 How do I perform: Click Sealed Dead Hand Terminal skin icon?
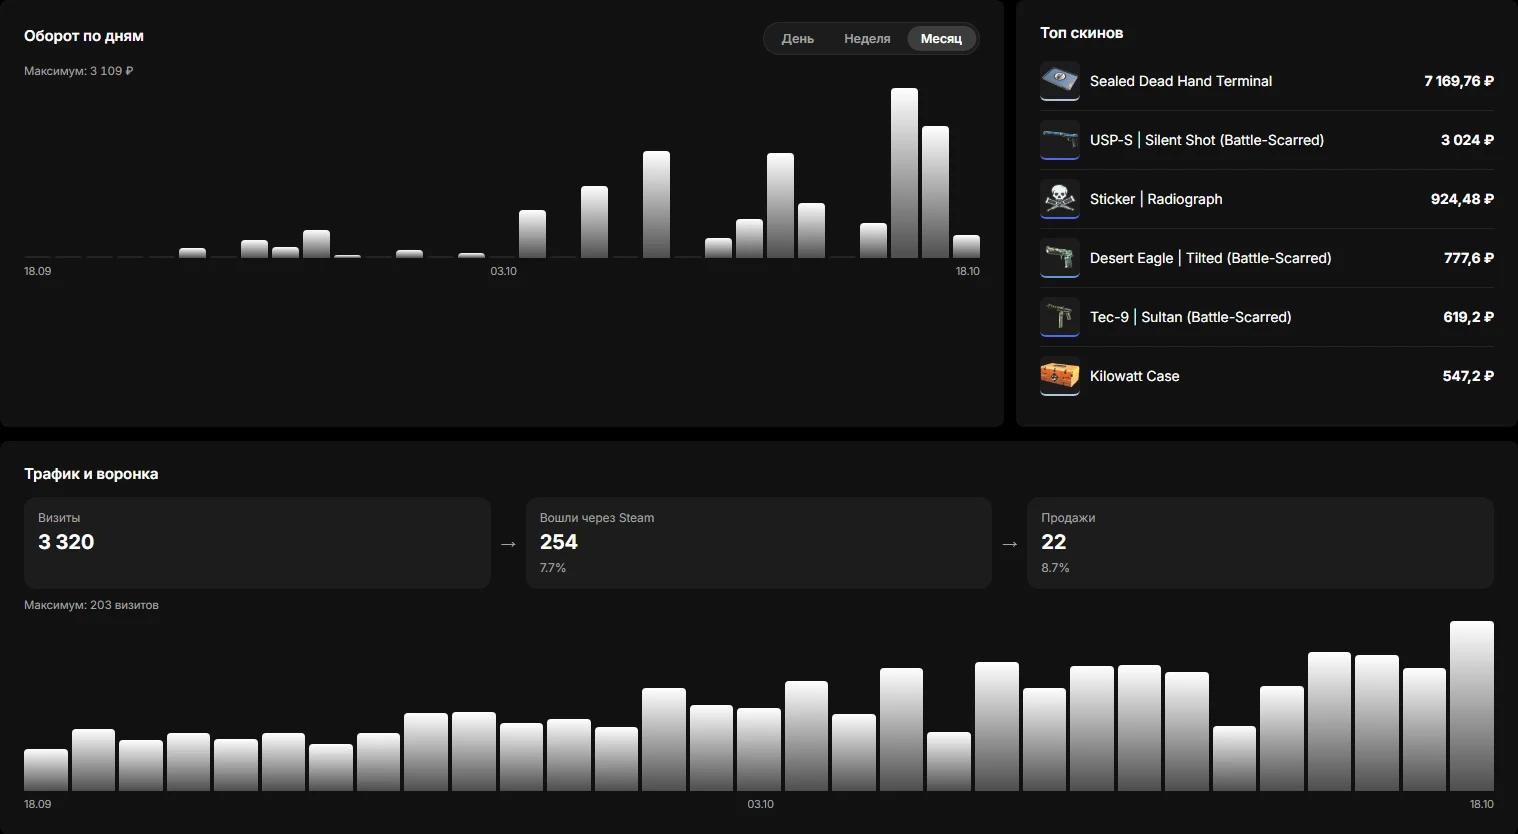[1059, 81]
